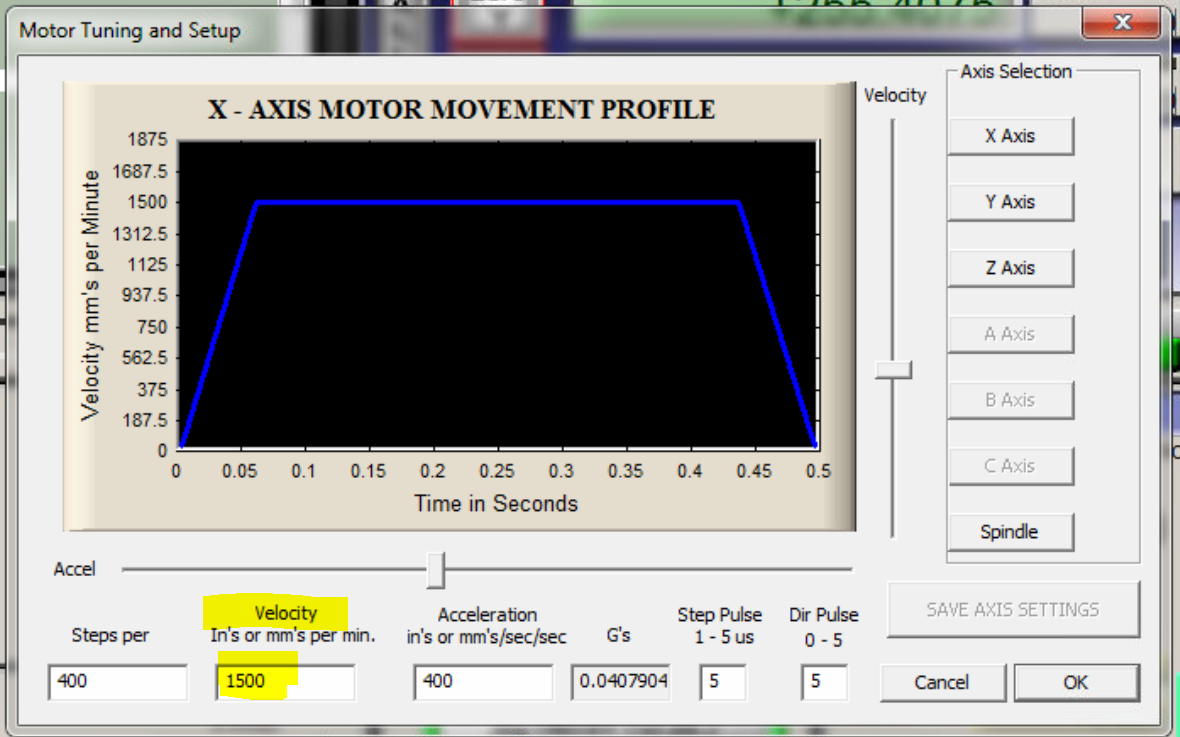
Task: Click the greyed-out B Axis button
Action: 1010,400
